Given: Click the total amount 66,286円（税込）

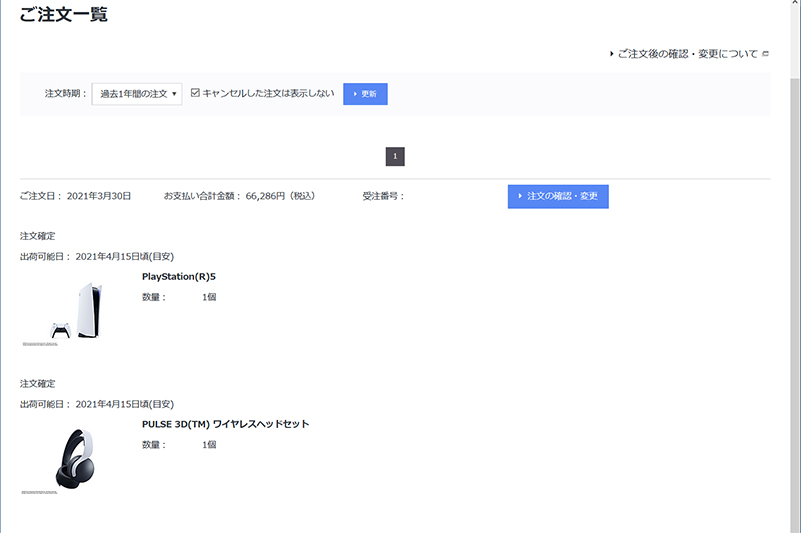Looking at the screenshot, I should point(280,196).
